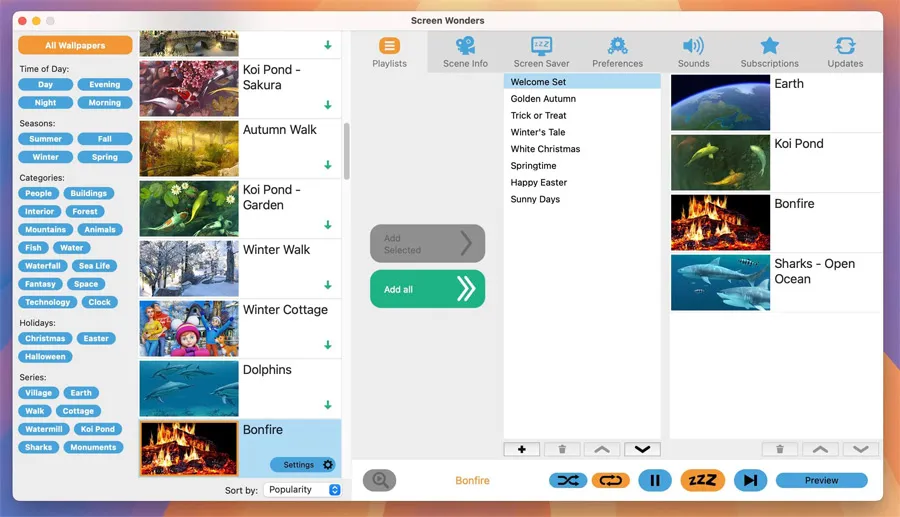Move playlist down with chevron button
This screenshot has height=517, width=900.
(x=641, y=450)
